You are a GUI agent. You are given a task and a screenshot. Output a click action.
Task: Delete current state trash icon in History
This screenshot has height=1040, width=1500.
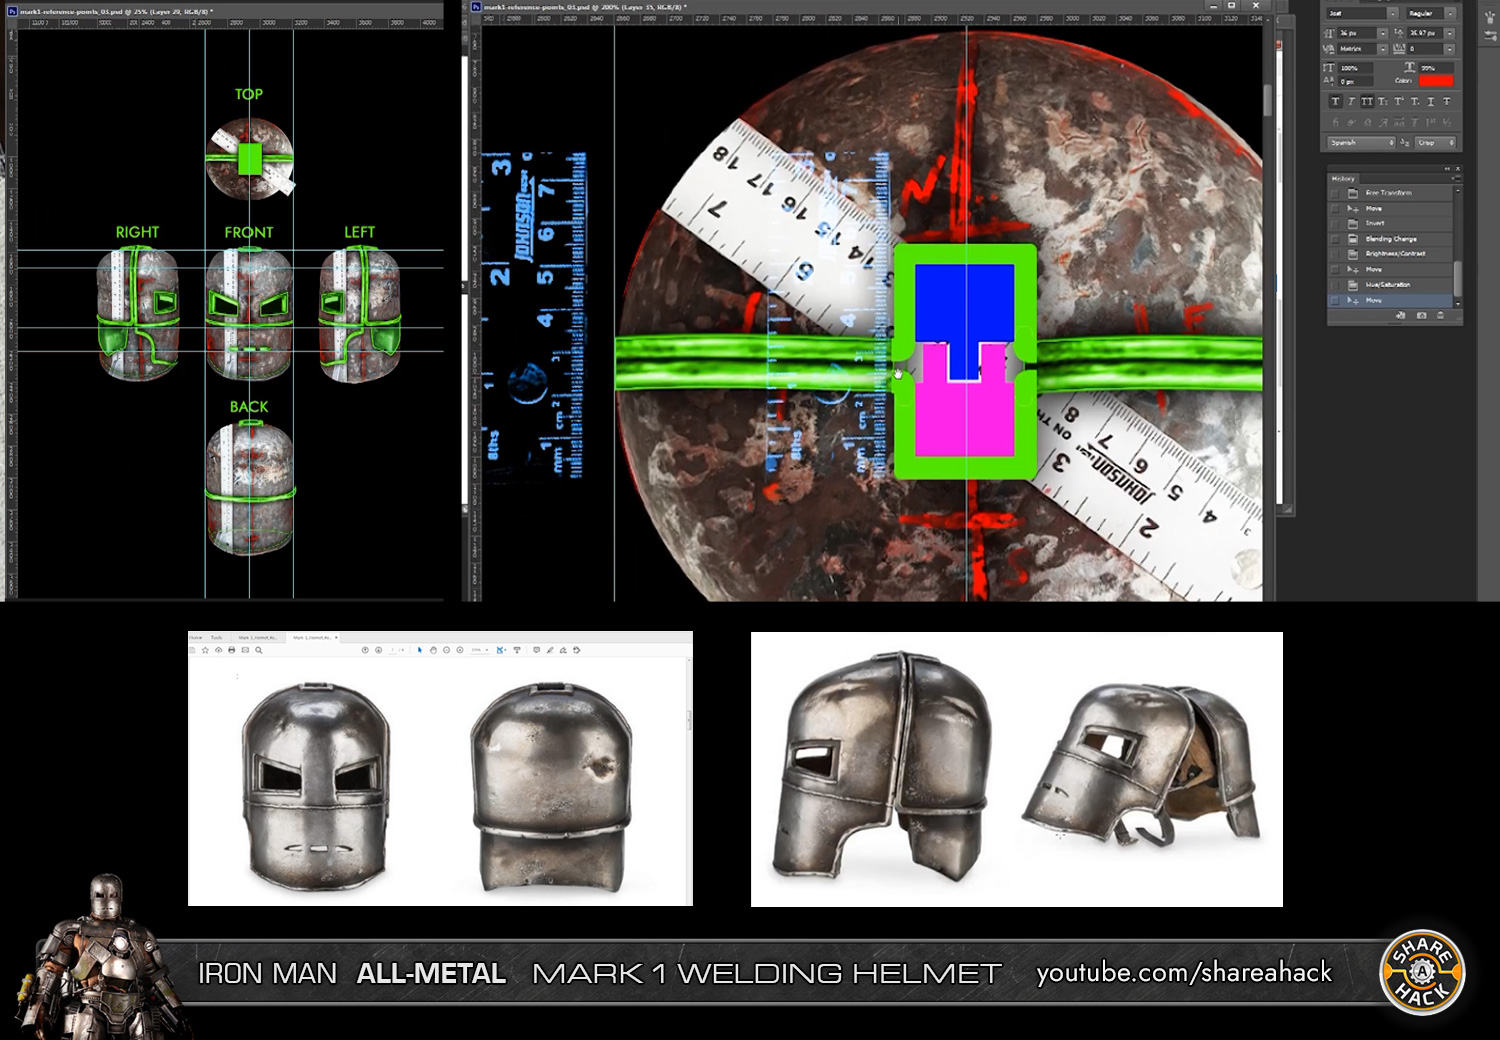point(1440,315)
